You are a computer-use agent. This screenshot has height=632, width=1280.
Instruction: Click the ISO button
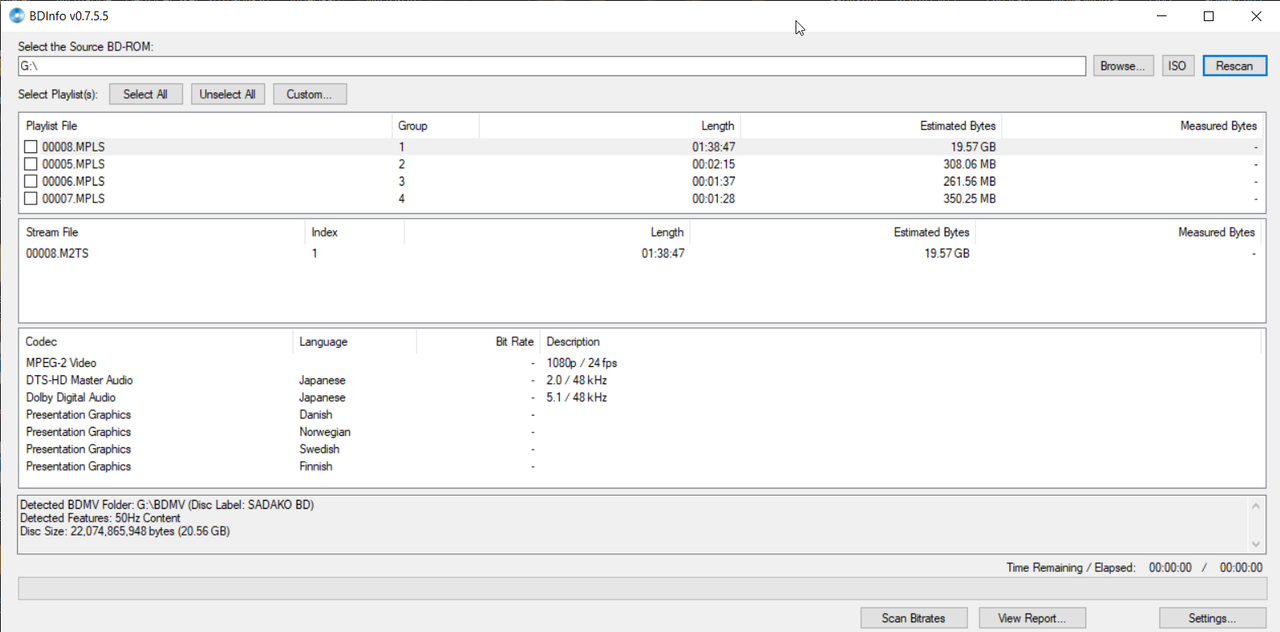[x=1178, y=66]
